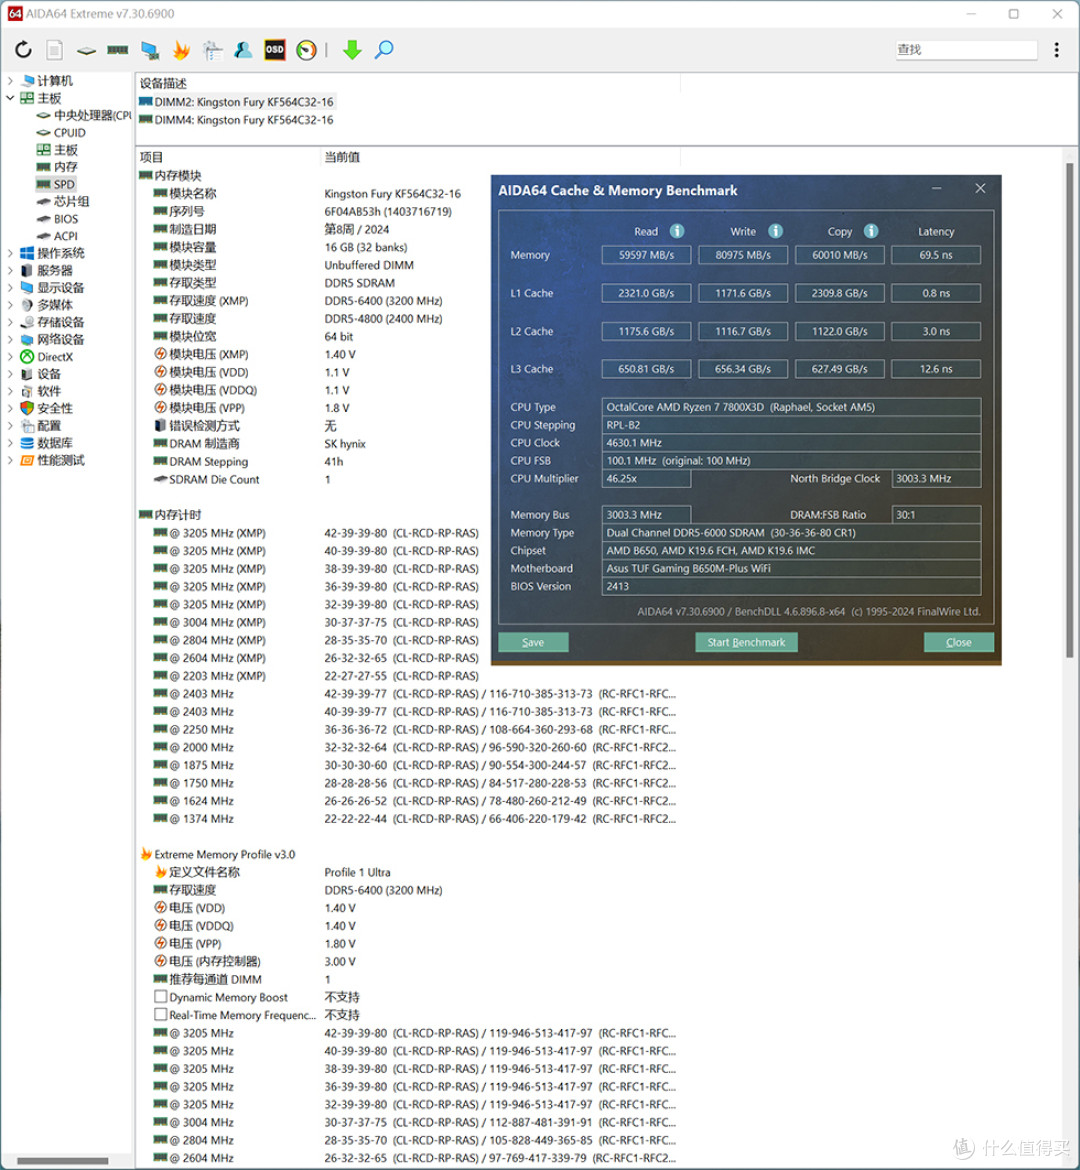
Task: Click the Save button in benchmark
Action: [533, 642]
